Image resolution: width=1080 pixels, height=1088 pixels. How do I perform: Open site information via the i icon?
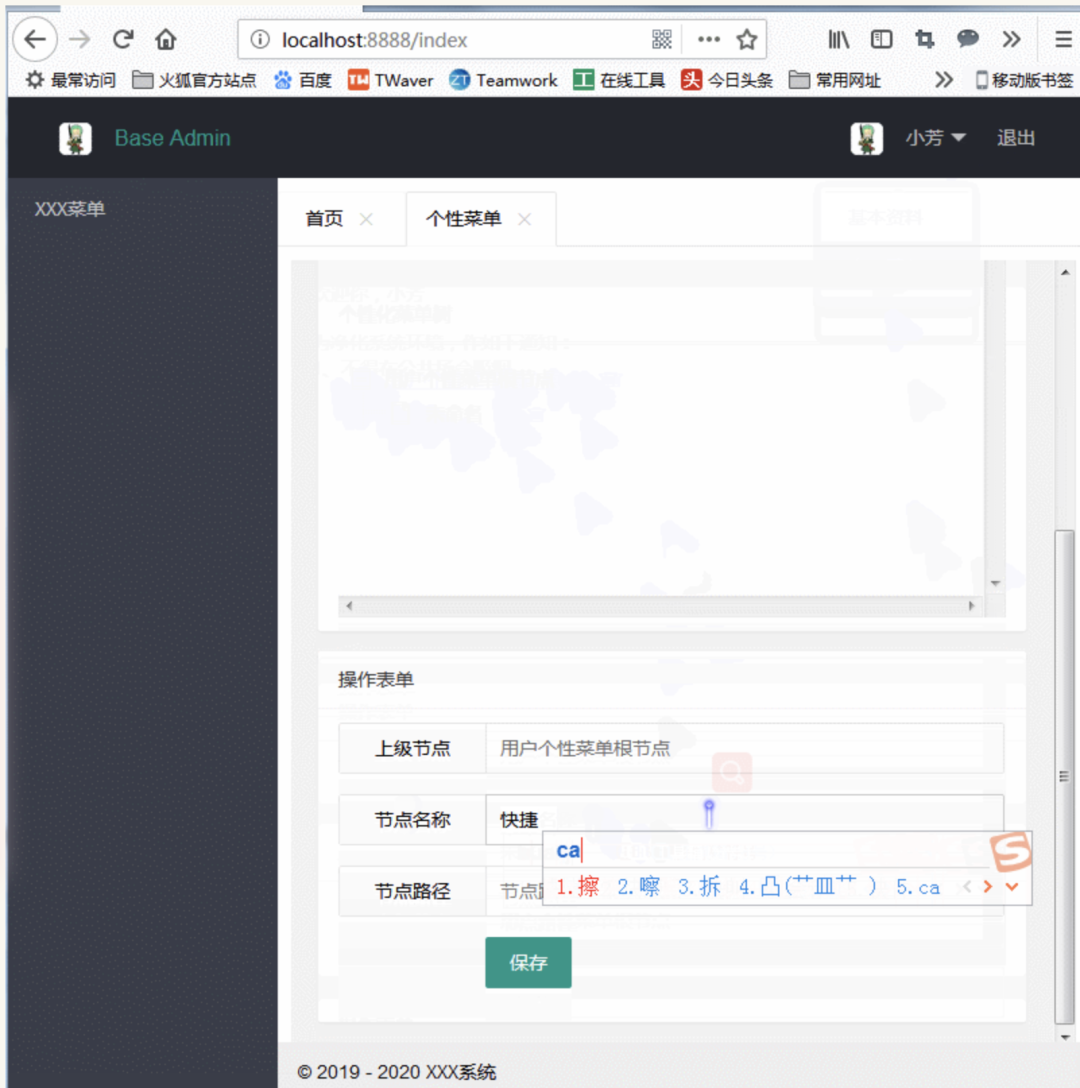coord(260,39)
